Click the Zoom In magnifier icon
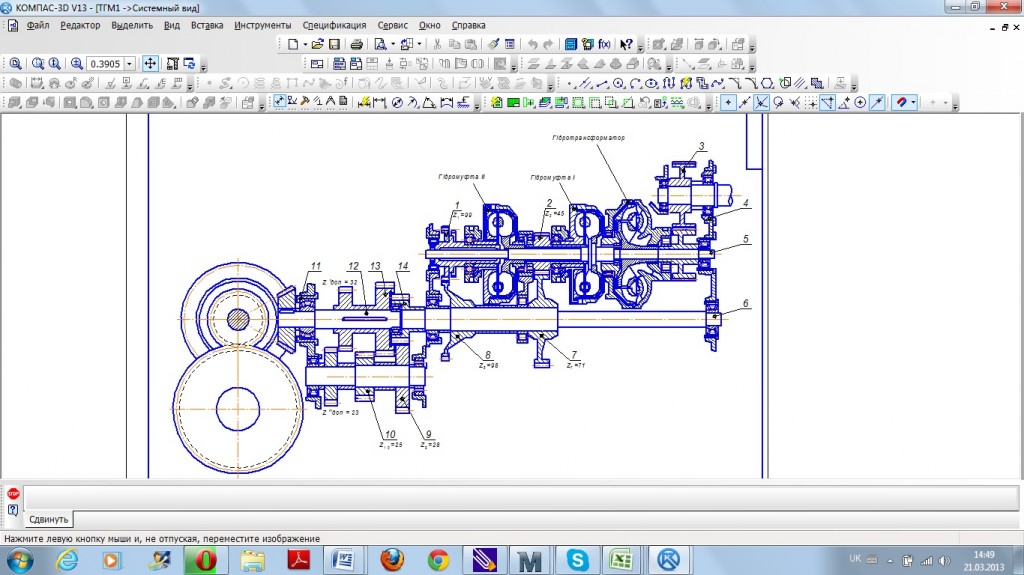The height and width of the screenshot is (575, 1024). point(38,63)
